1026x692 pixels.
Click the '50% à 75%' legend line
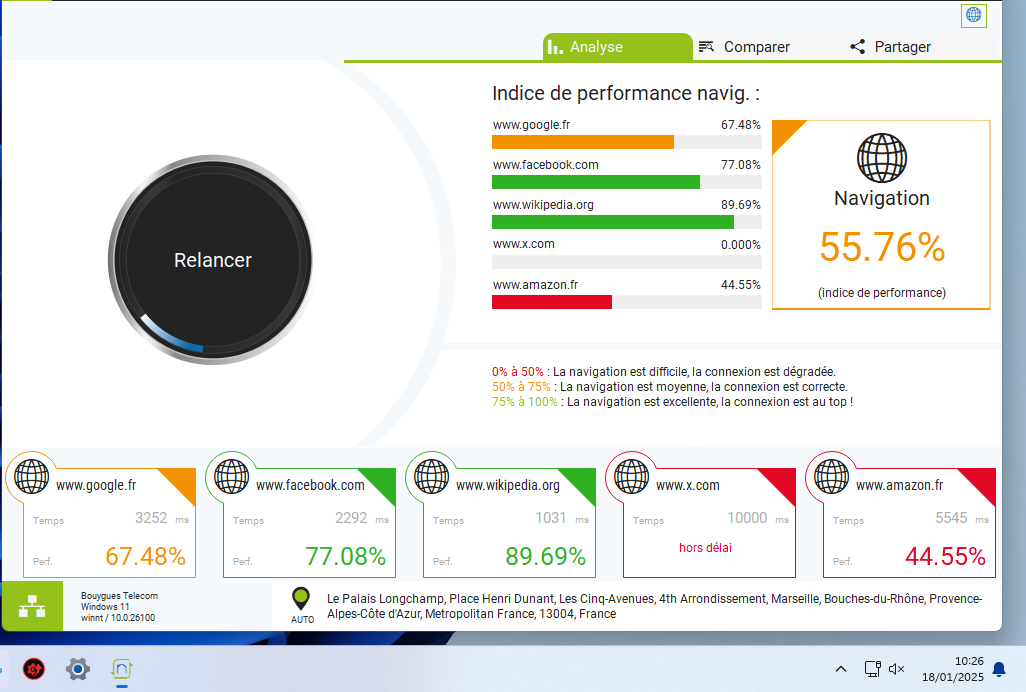(x=669, y=387)
